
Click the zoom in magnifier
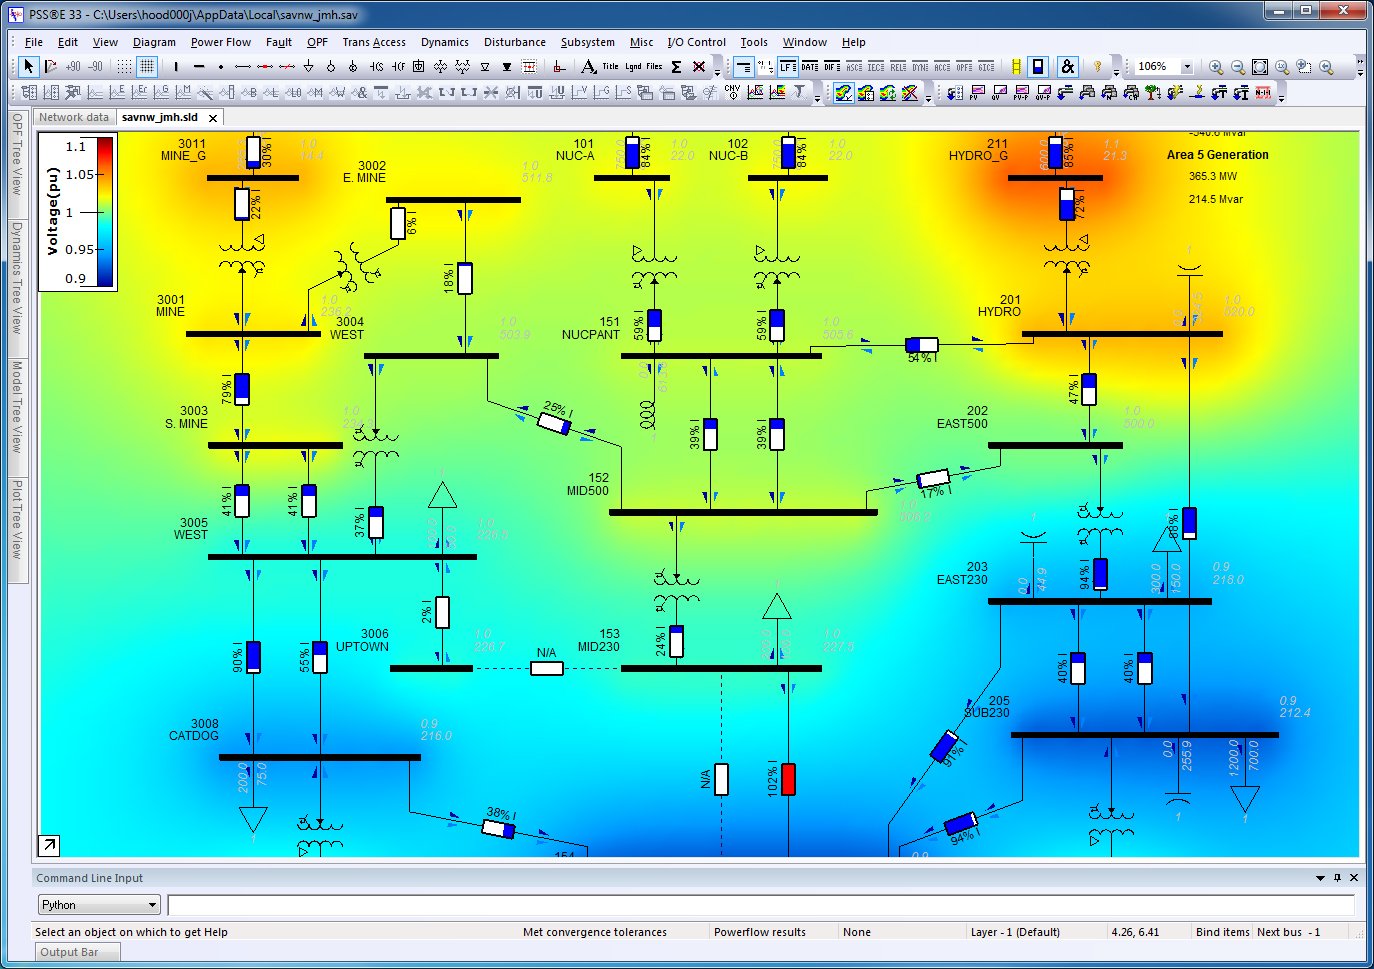[x=1215, y=67]
